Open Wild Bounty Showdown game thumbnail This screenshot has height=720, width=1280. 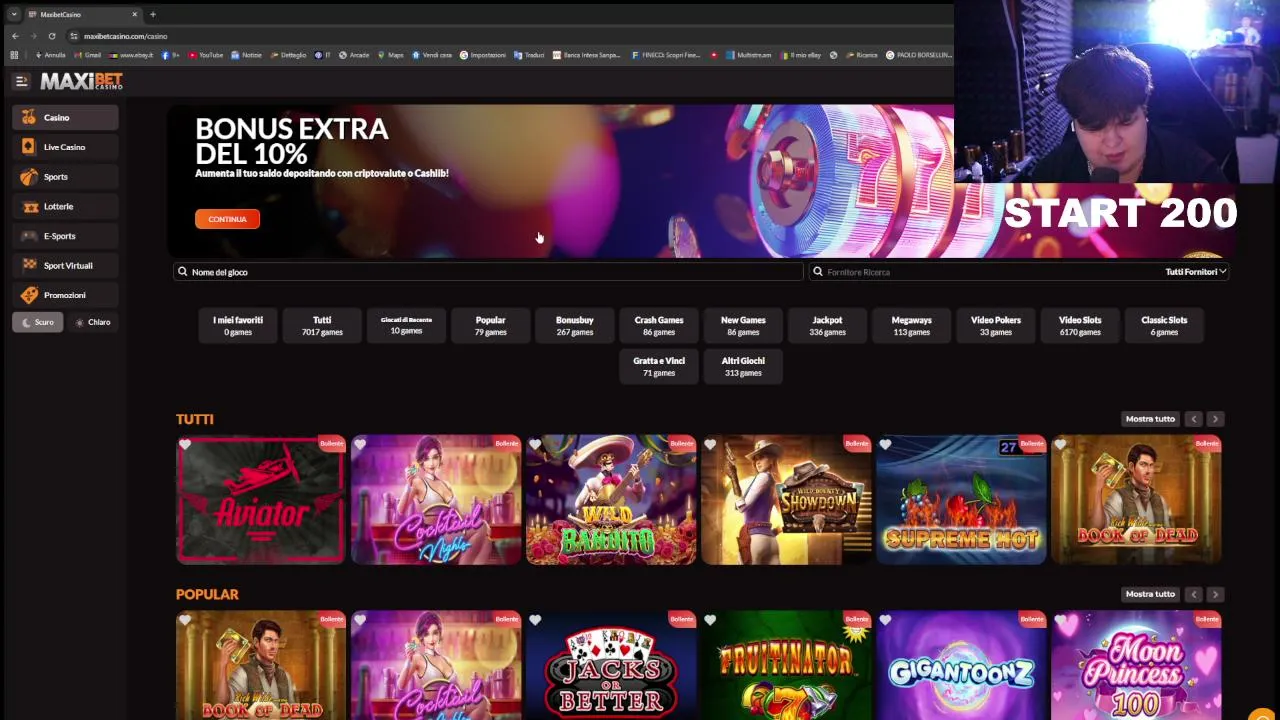[786, 500]
